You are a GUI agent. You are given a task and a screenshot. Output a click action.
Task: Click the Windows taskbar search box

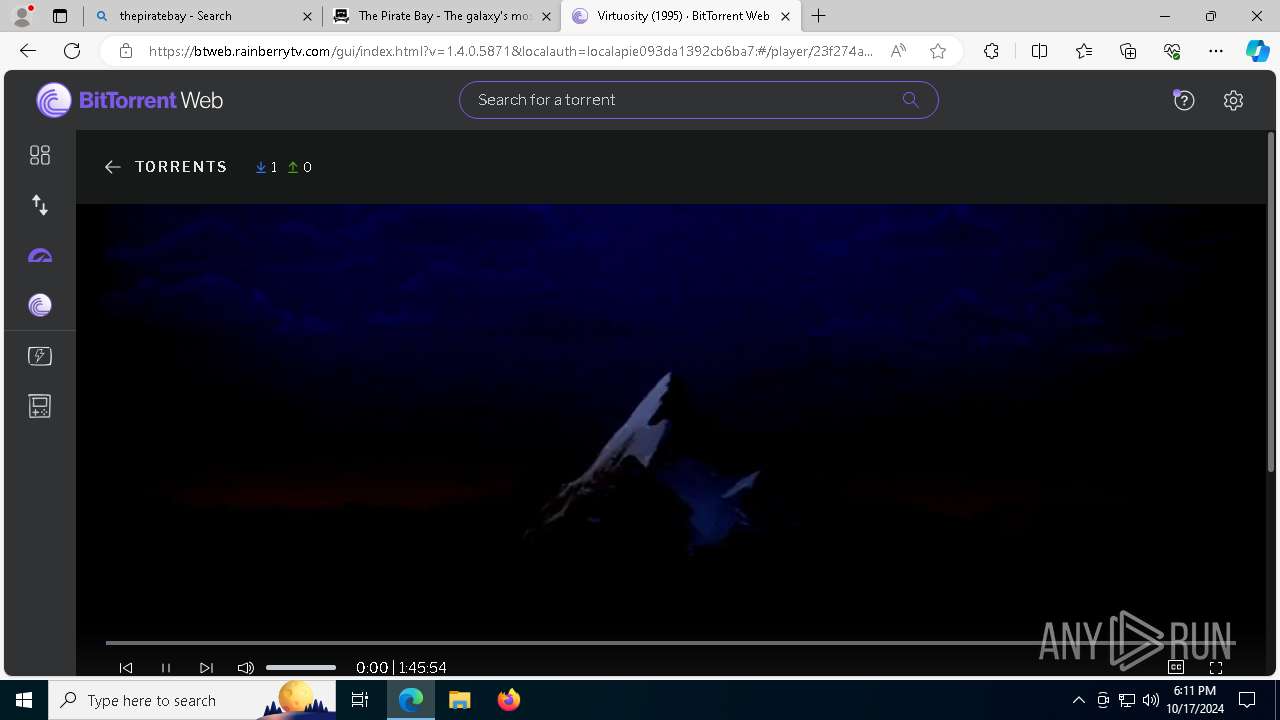coord(192,700)
